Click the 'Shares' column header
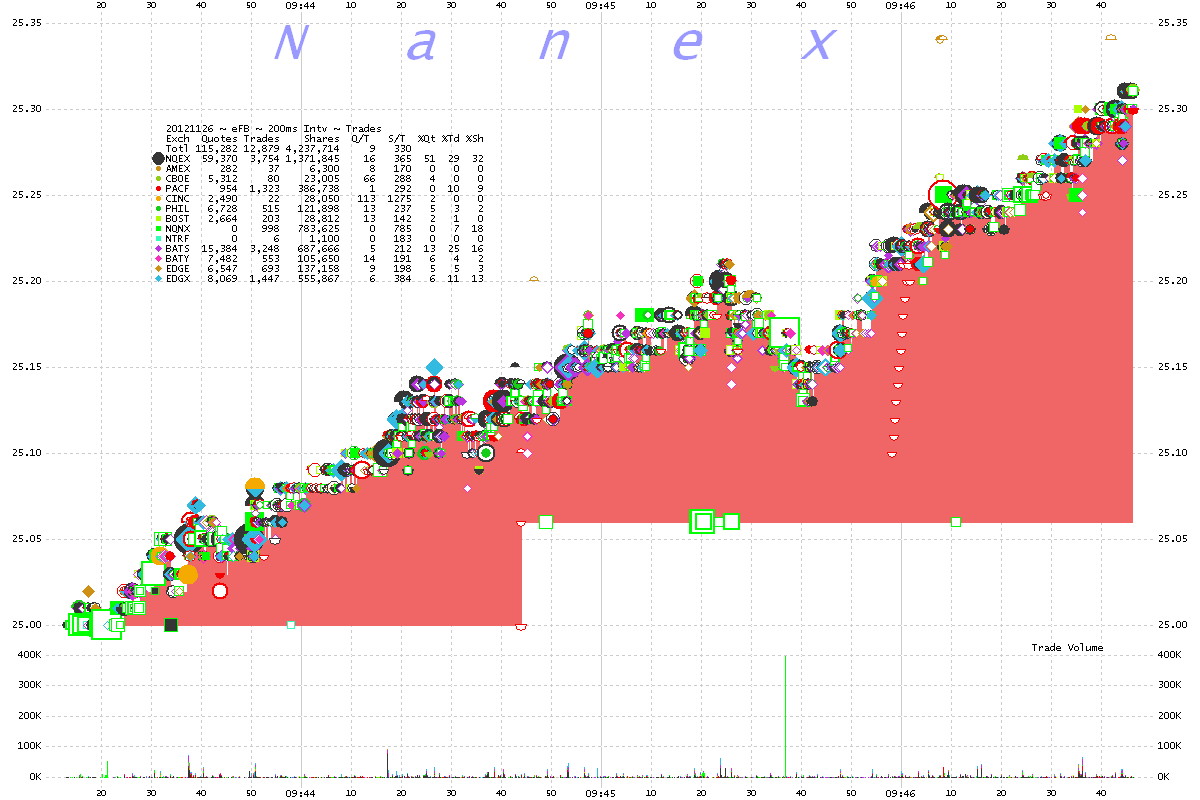 (322, 138)
